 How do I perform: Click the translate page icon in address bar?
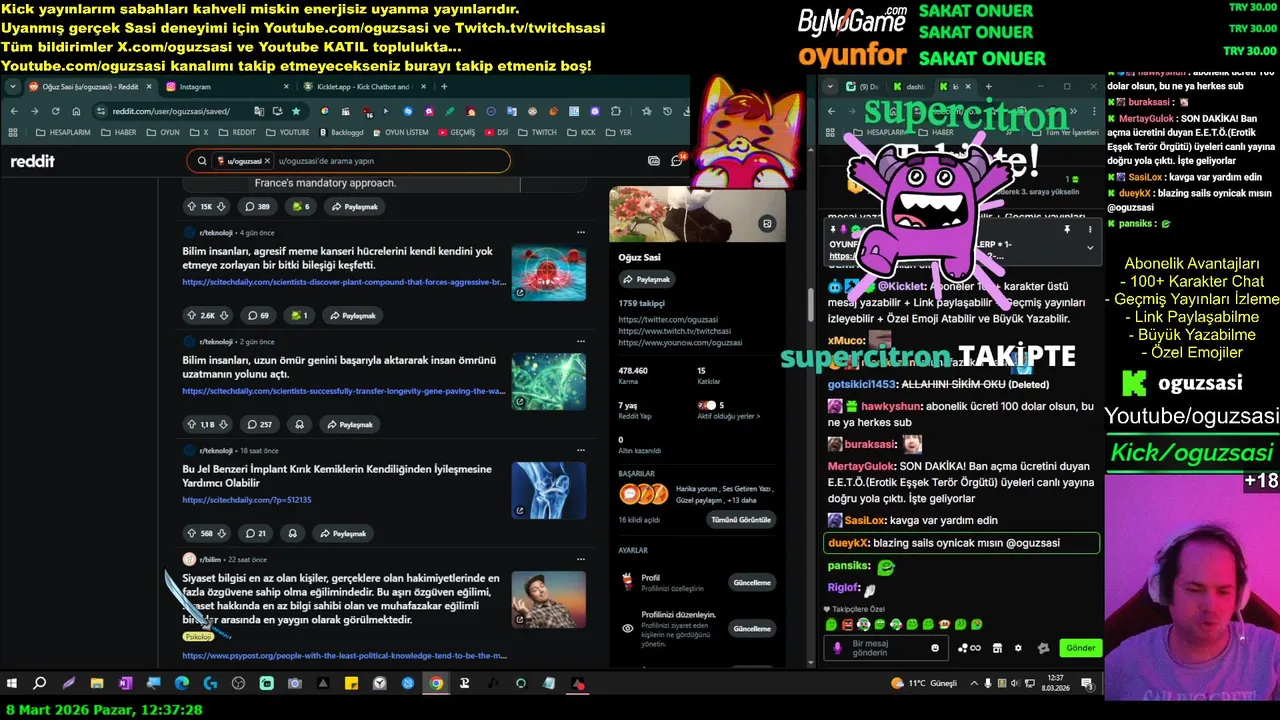[x=259, y=111]
